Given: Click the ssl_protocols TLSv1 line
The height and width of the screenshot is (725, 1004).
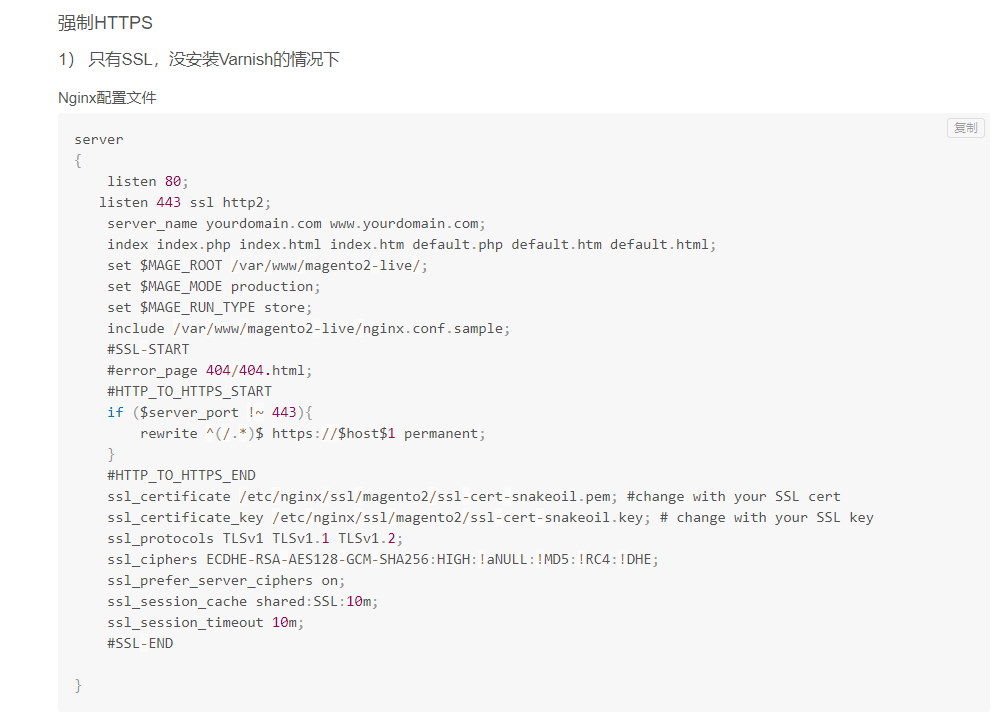Looking at the screenshot, I should coord(255,538).
